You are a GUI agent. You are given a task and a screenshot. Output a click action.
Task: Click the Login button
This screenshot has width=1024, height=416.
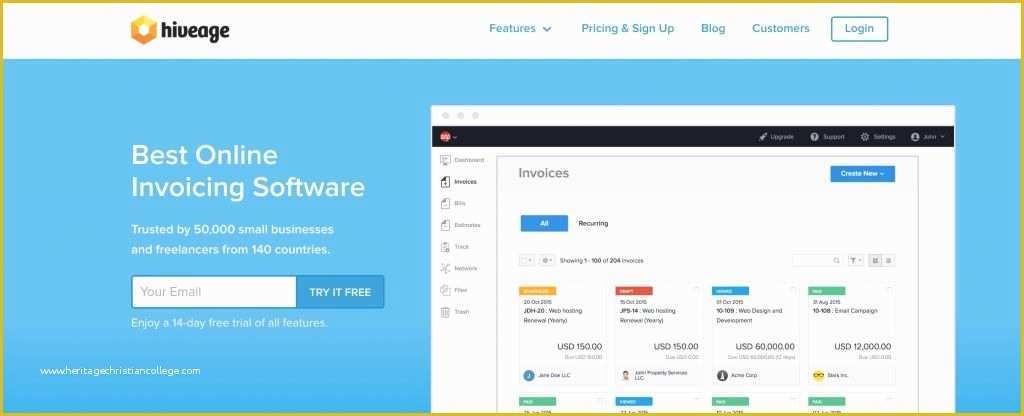pyautogui.click(x=859, y=29)
